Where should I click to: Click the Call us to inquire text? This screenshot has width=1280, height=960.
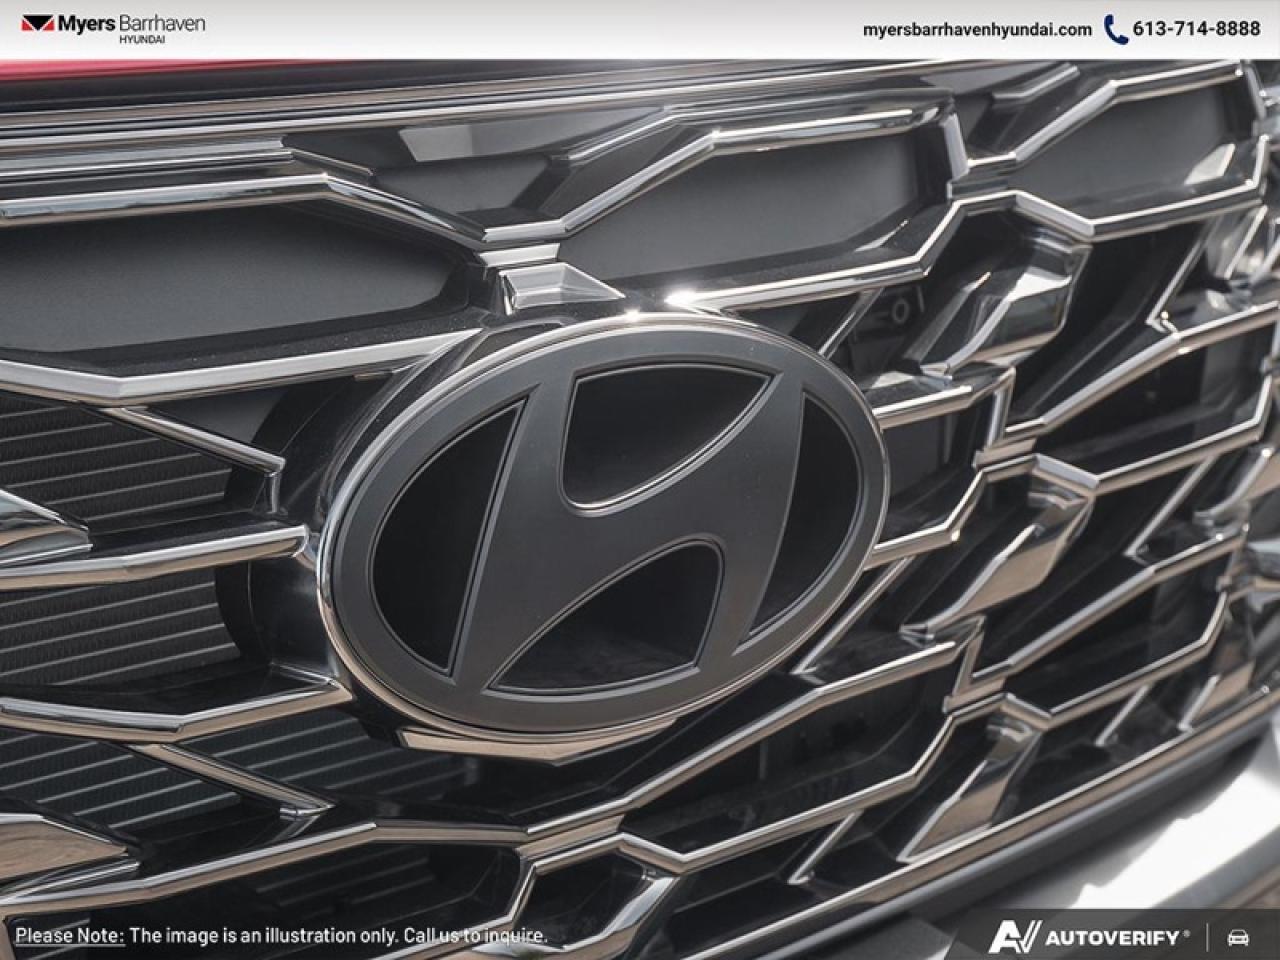(477, 936)
